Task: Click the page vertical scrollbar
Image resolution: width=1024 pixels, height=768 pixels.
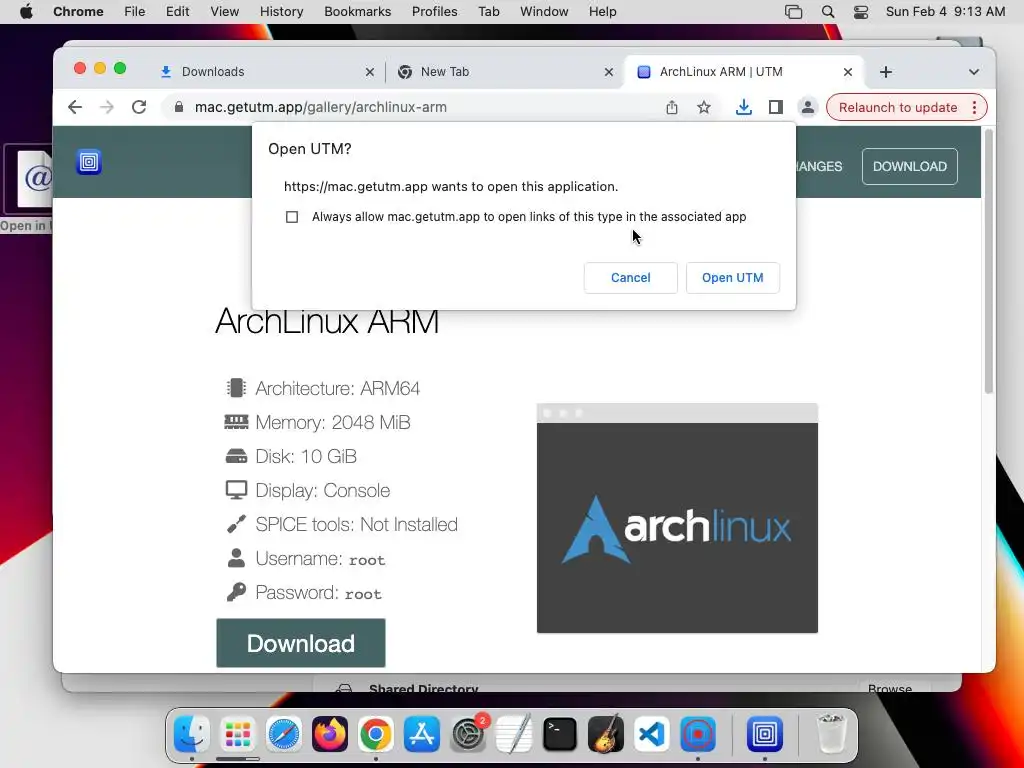Action: [x=989, y=261]
